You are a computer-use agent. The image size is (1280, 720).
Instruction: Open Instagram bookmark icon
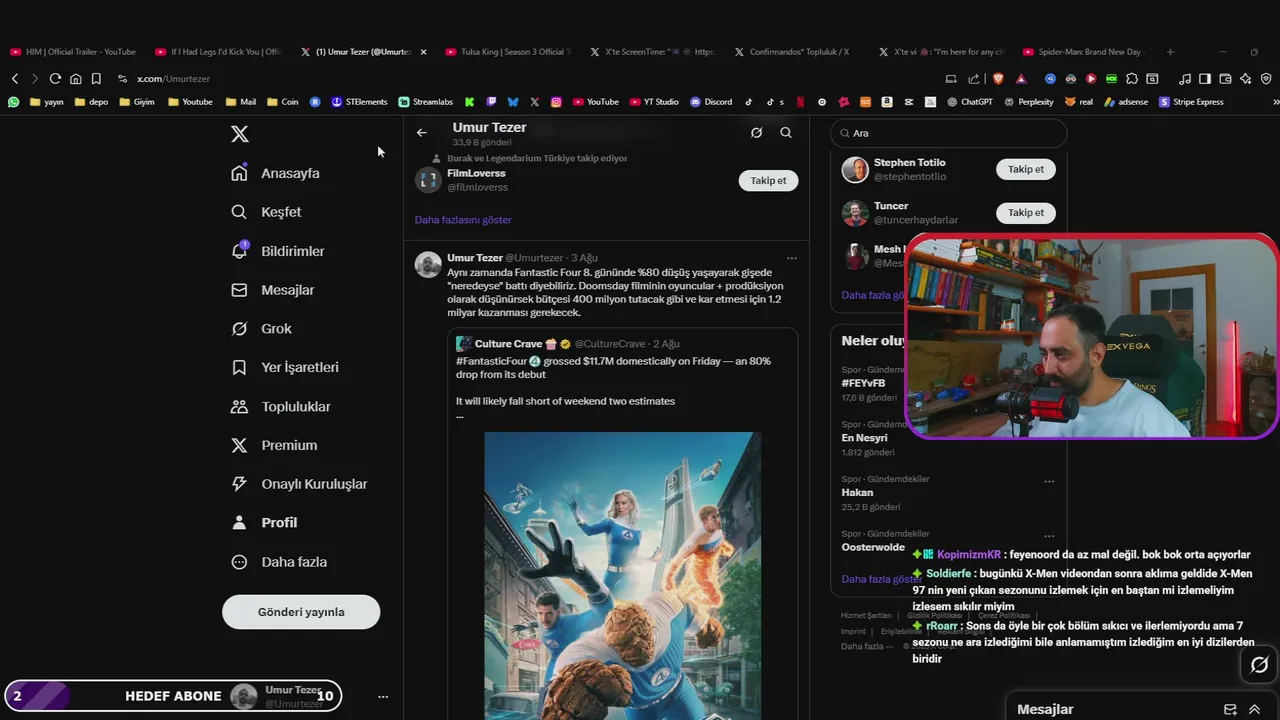pos(556,102)
